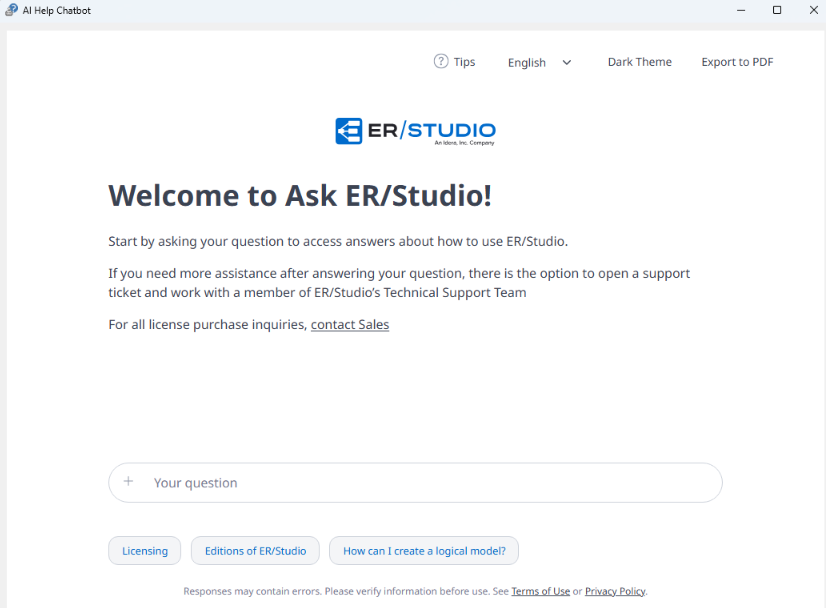Ask How can I create a logical model
The width and height of the screenshot is (826, 608).
click(x=424, y=551)
